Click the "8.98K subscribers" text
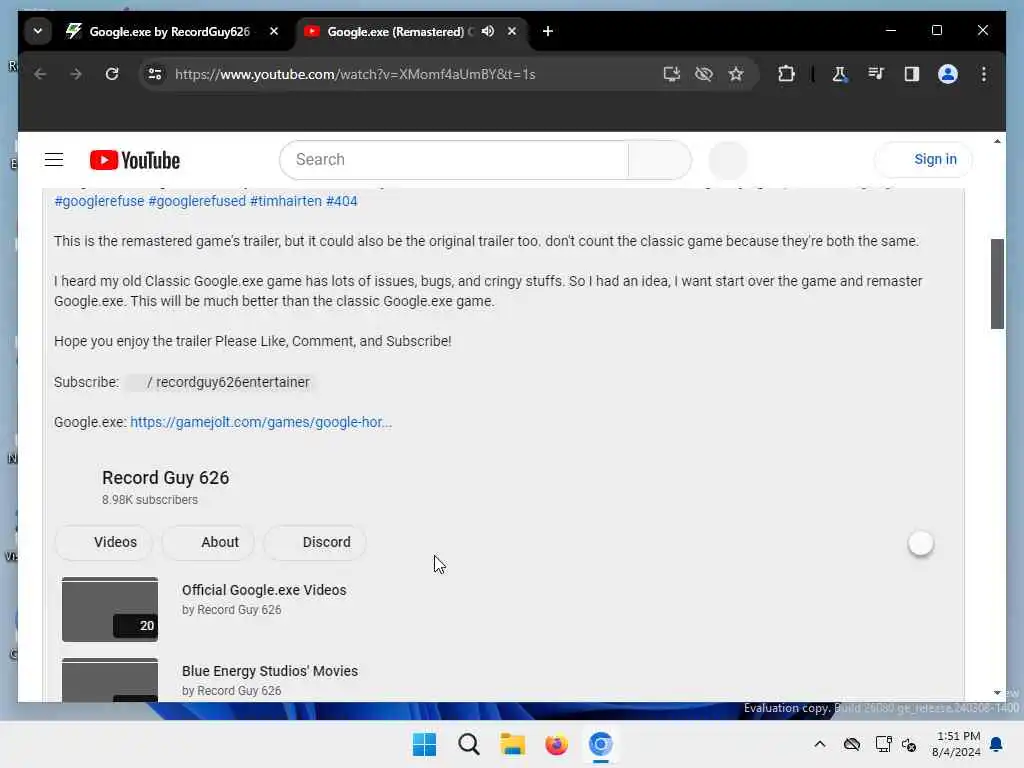1024x768 pixels. tap(150, 500)
